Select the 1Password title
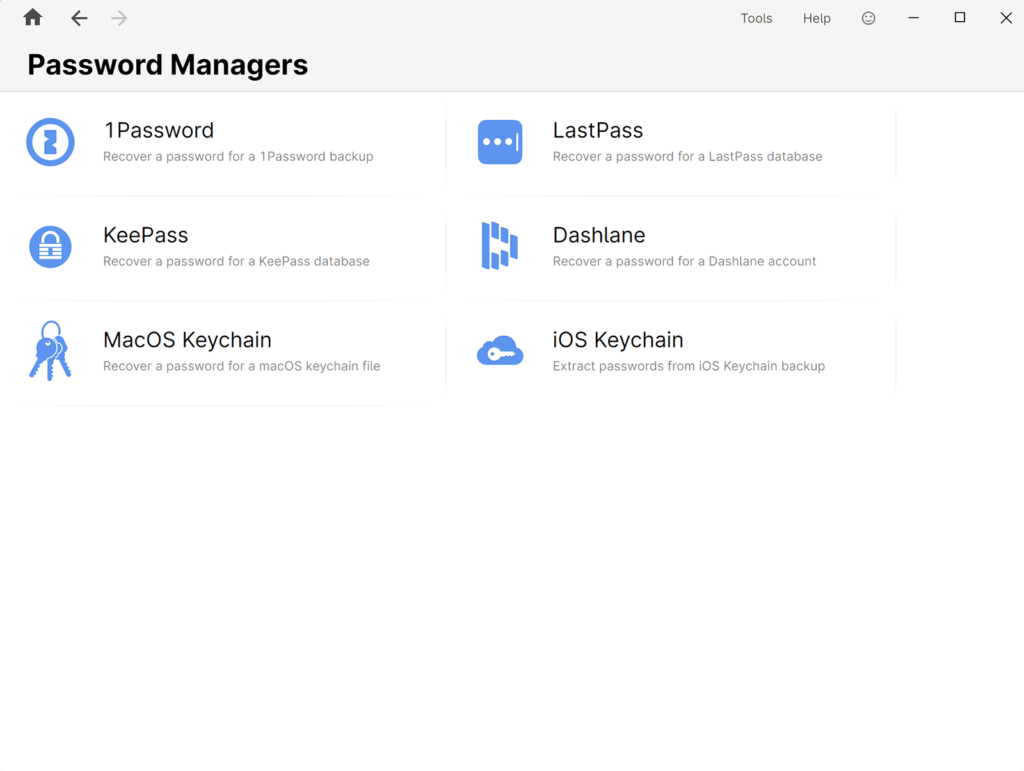Screen dimensions: 1024x771 tap(159, 131)
